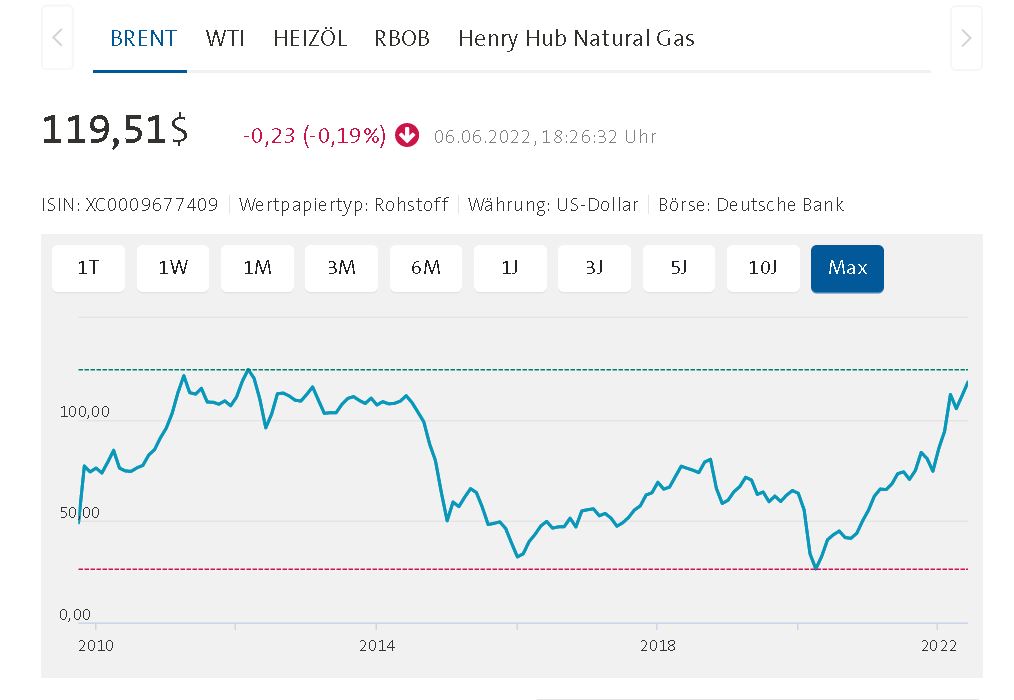Screen dimensions: 1014x700
Task: Choose the Max time range
Action: pos(847,268)
